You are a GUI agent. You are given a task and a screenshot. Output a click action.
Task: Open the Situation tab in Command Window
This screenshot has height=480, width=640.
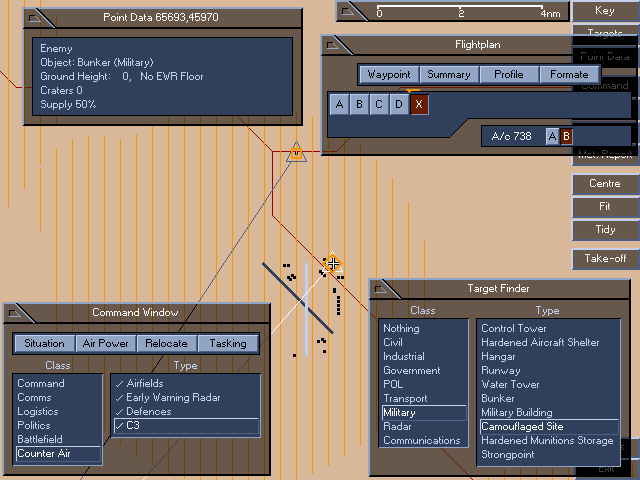click(44, 343)
